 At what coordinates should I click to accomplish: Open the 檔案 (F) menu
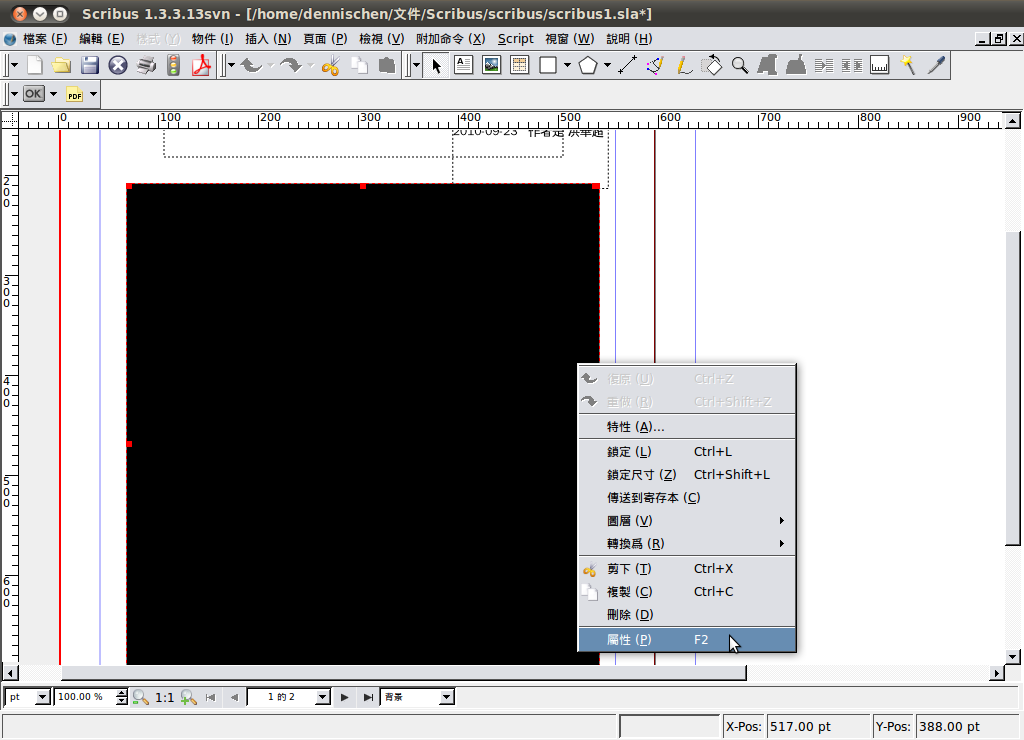(x=45, y=39)
